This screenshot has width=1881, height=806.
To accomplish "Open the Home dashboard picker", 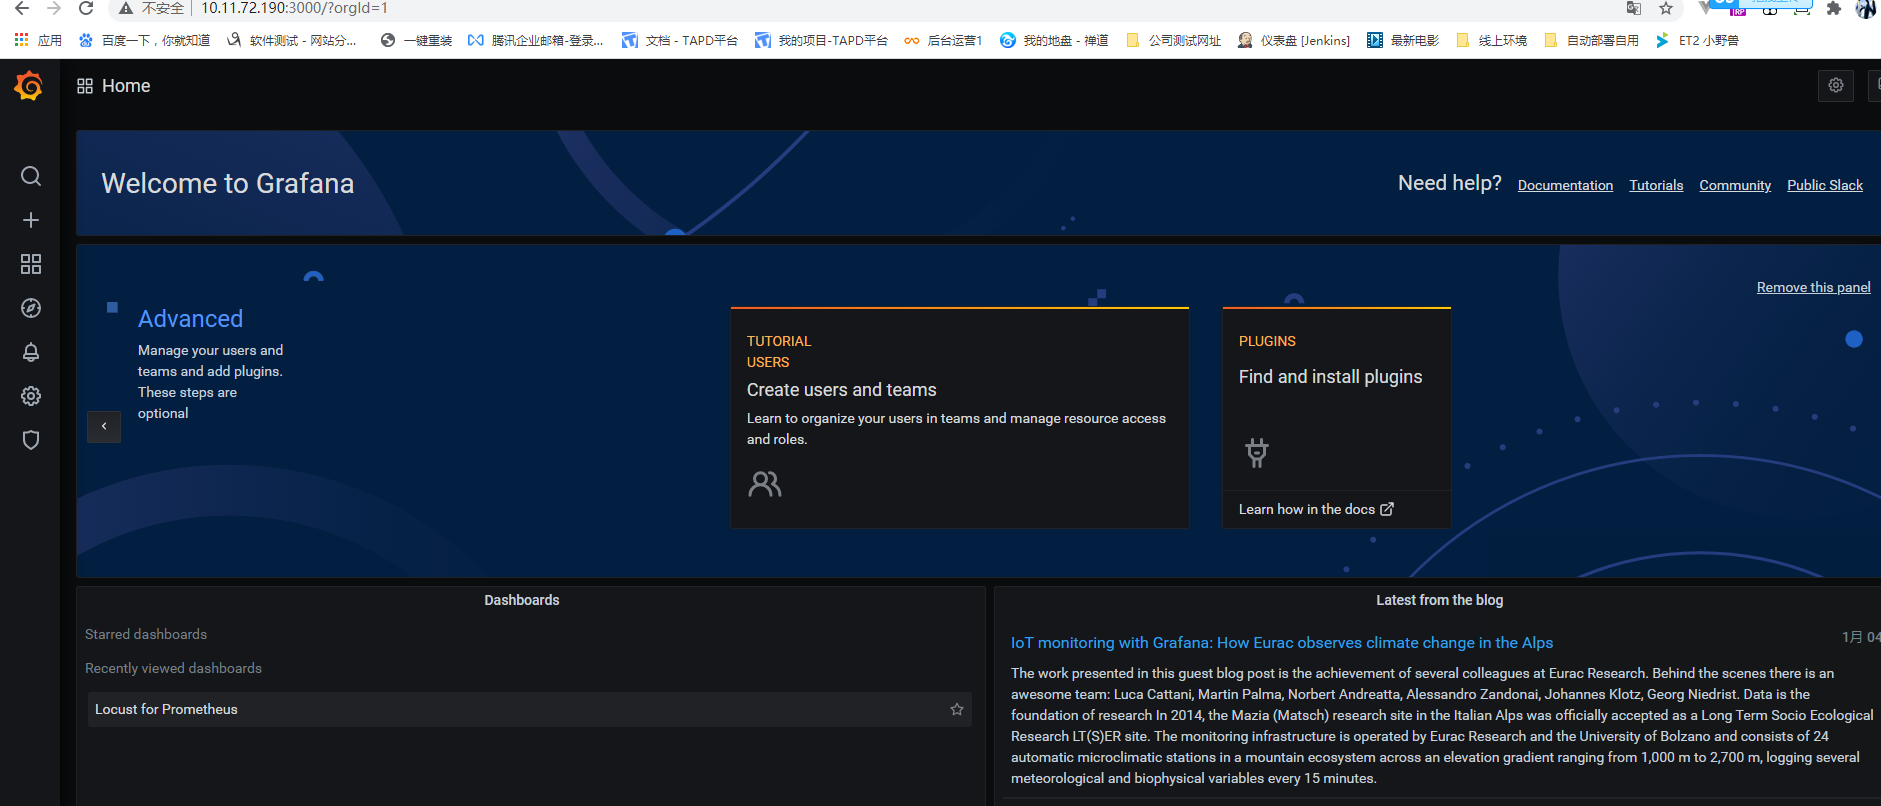I will pyautogui.click(x=114, y=86).
